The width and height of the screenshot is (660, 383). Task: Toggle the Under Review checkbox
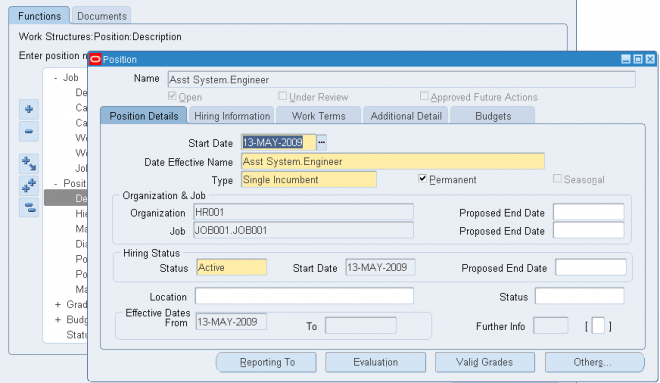coord(282,96)
